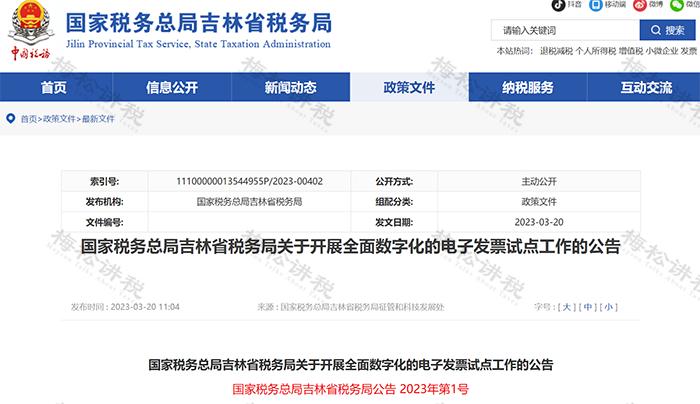
Task: Set font size to 小
Action: (609, 307)
